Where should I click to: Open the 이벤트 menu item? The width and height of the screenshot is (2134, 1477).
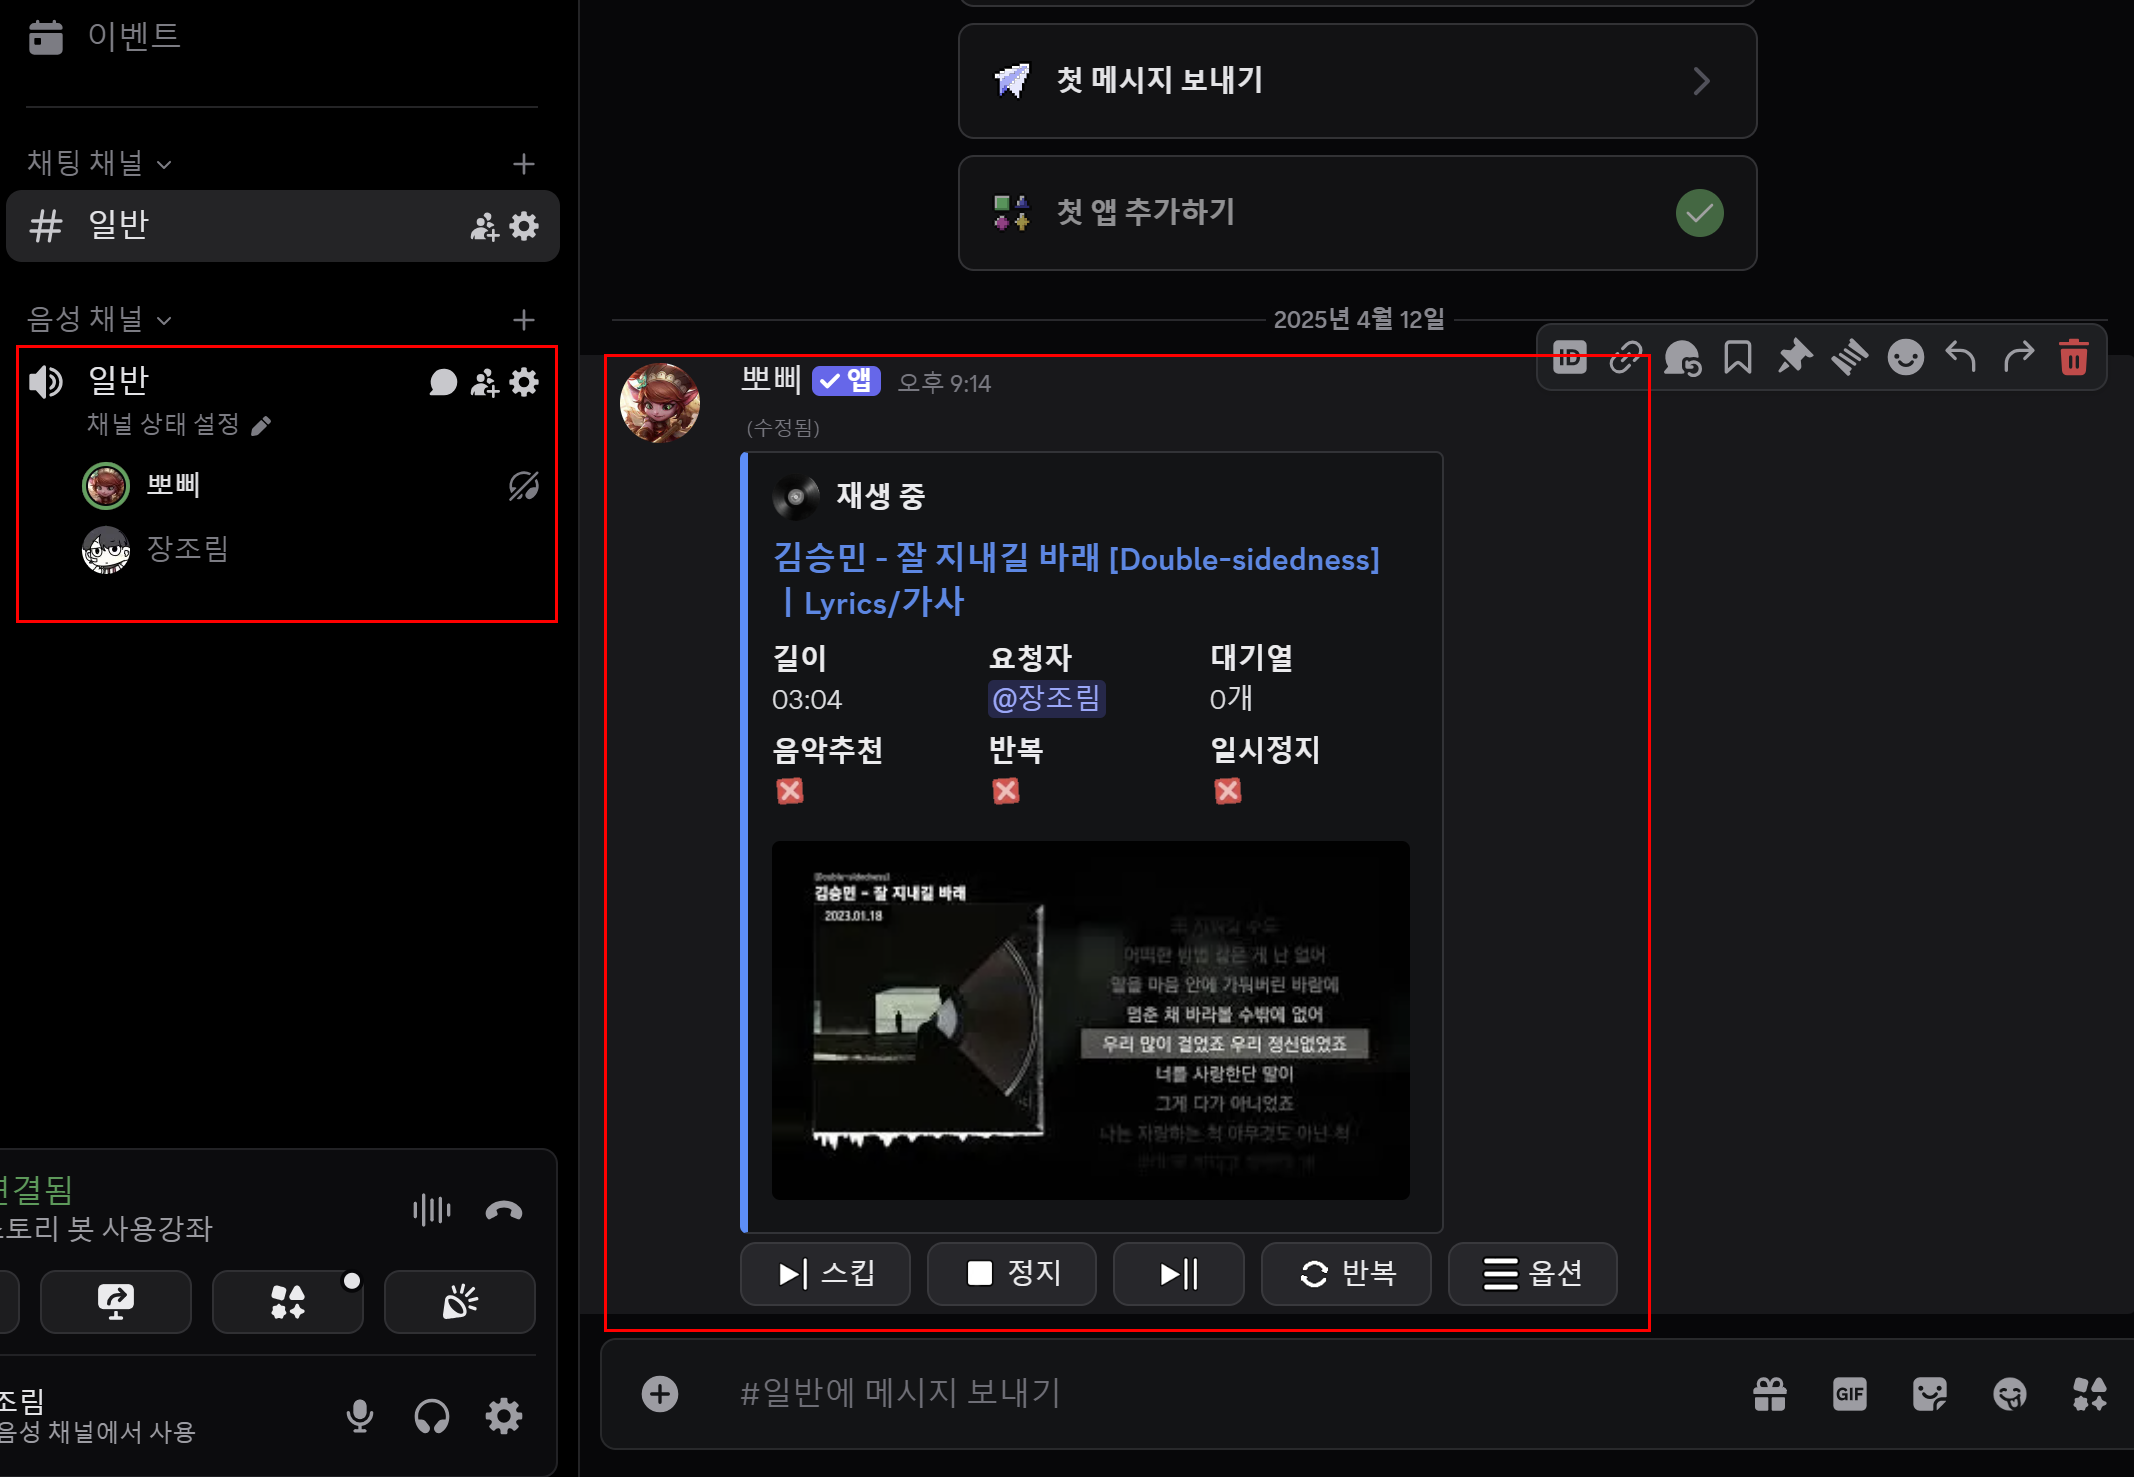133,36
